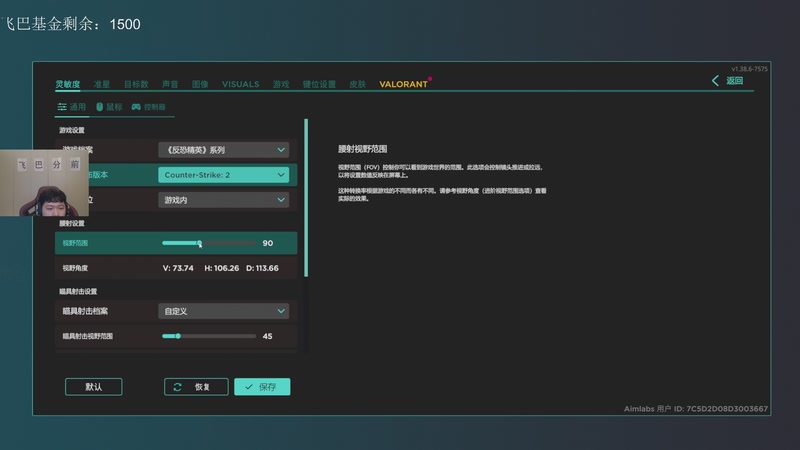Click the 瞄具射击档案 row label

tap(85, 311)
